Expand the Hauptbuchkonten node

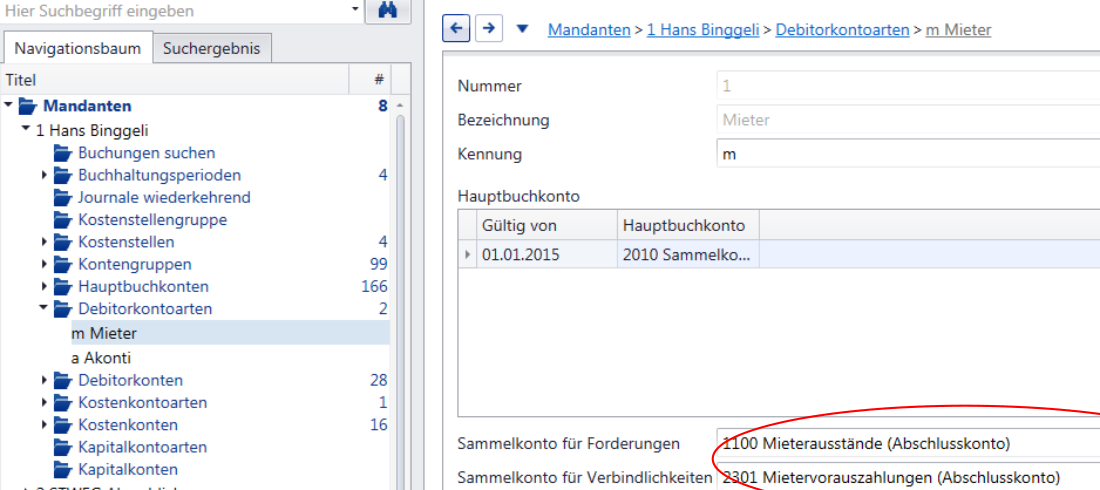click(x=44, y=287)
